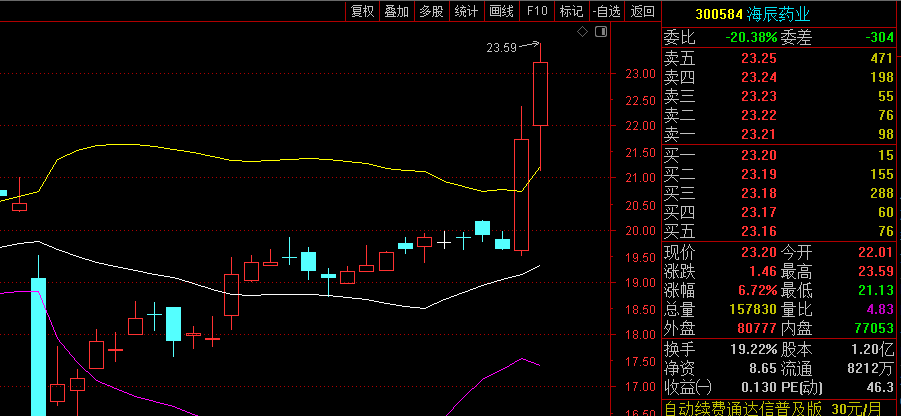Select the 总量 value 157830
Image resolution: width=901 pixels, height=416 pixels.
click(753, 310)
